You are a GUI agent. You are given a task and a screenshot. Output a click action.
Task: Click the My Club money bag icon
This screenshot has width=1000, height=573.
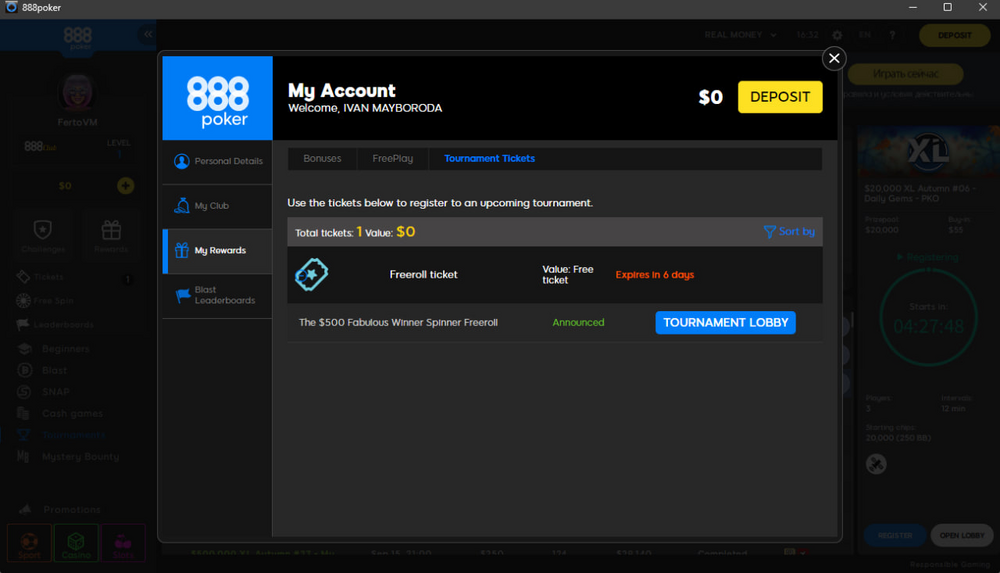point(182,205)
